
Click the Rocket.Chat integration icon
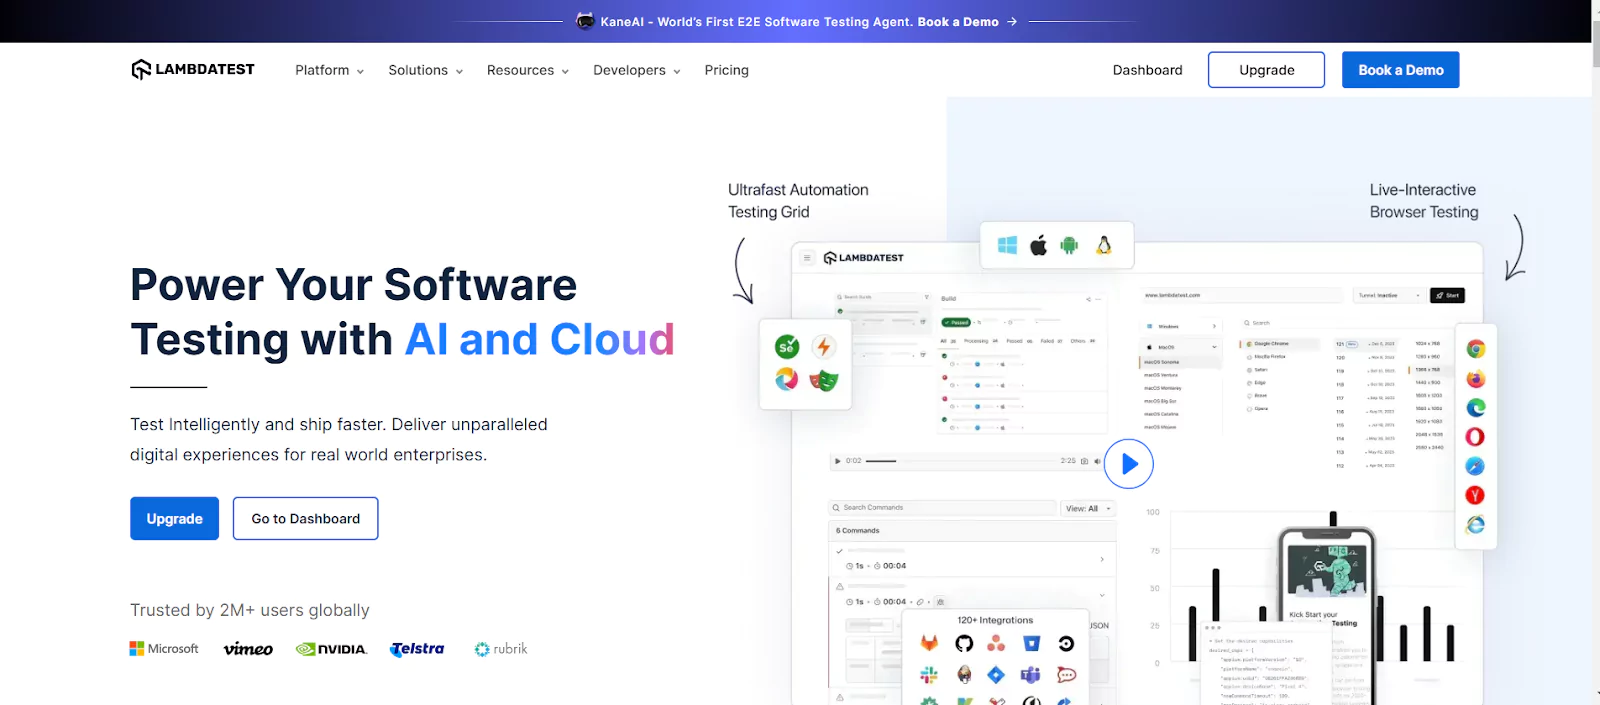(x=1067, y=675)
